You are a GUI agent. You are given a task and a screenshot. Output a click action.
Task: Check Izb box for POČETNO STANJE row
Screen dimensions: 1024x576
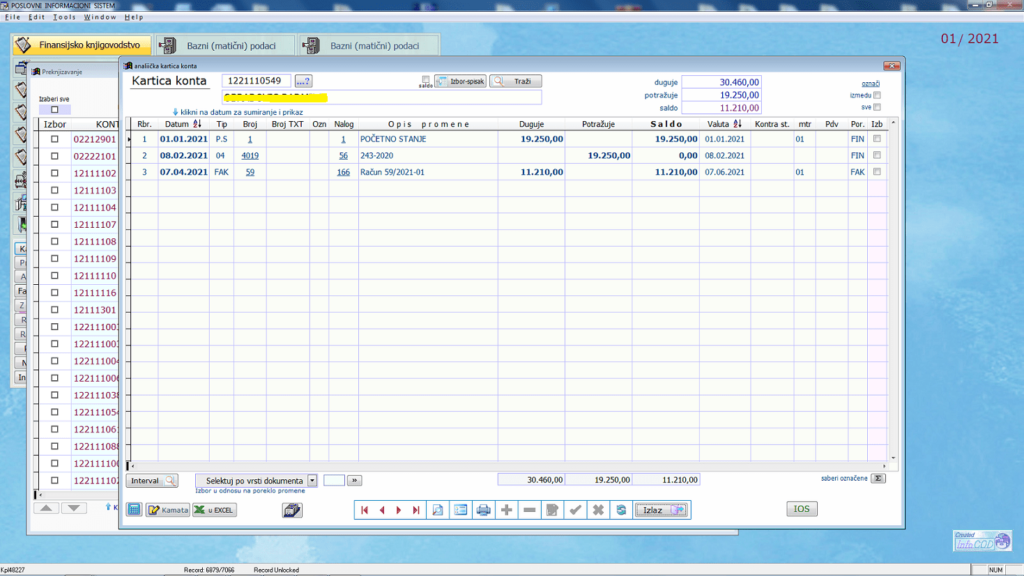[x=877, y=139]
